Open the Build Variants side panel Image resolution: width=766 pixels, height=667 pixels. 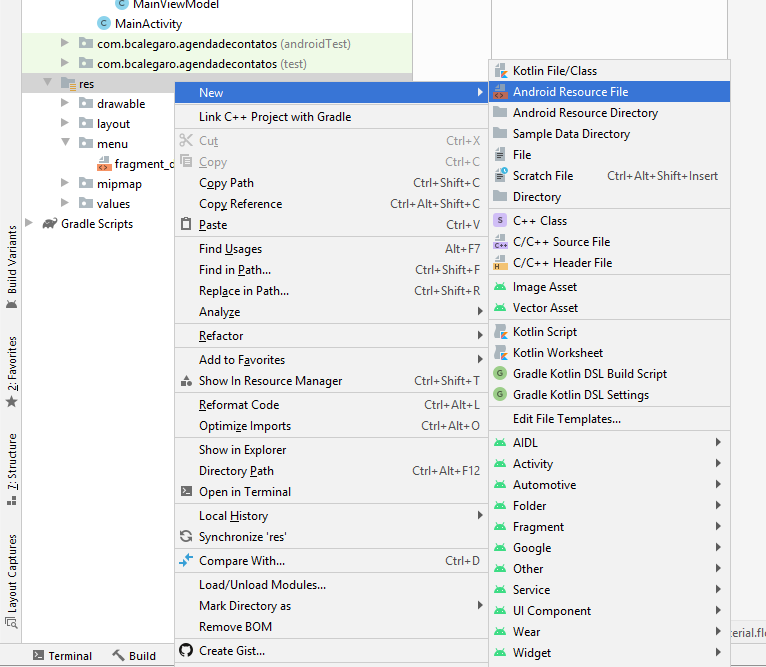[12, 259]
